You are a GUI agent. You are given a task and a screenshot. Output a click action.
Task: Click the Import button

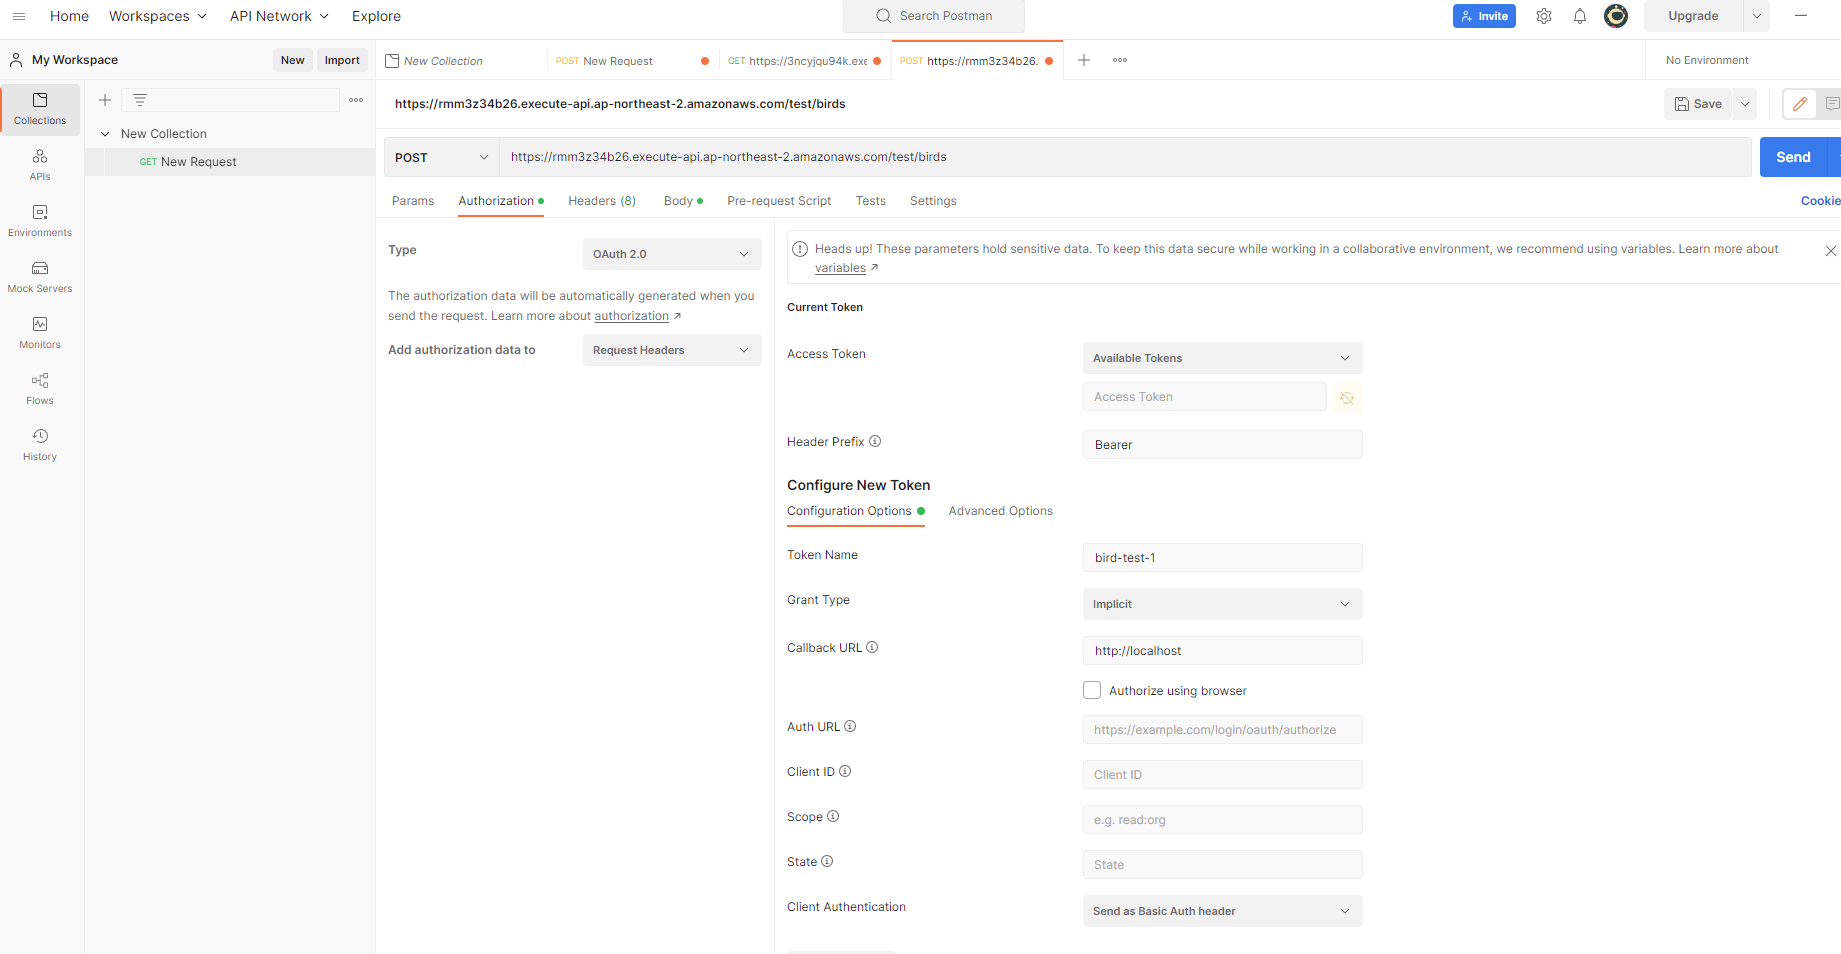pyautogui.click(x=342, y=60)
